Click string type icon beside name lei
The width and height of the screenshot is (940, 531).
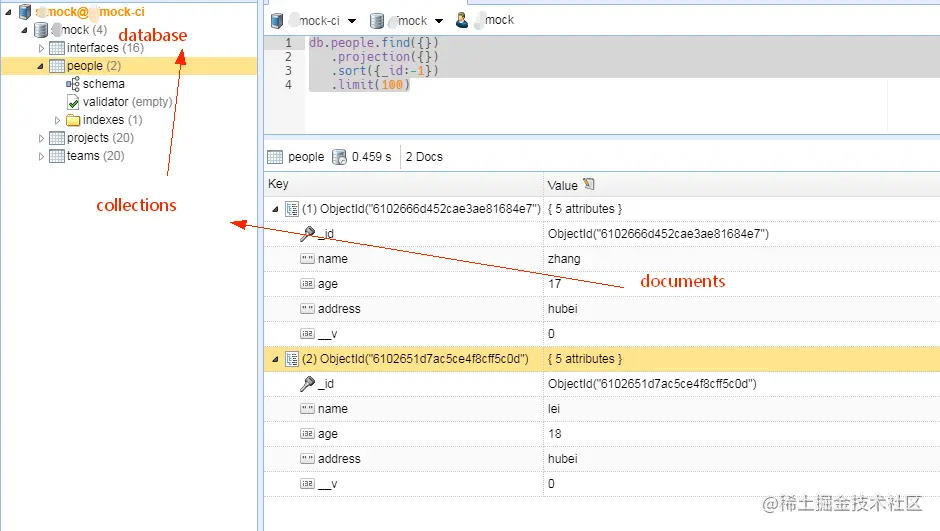point(308,409)
